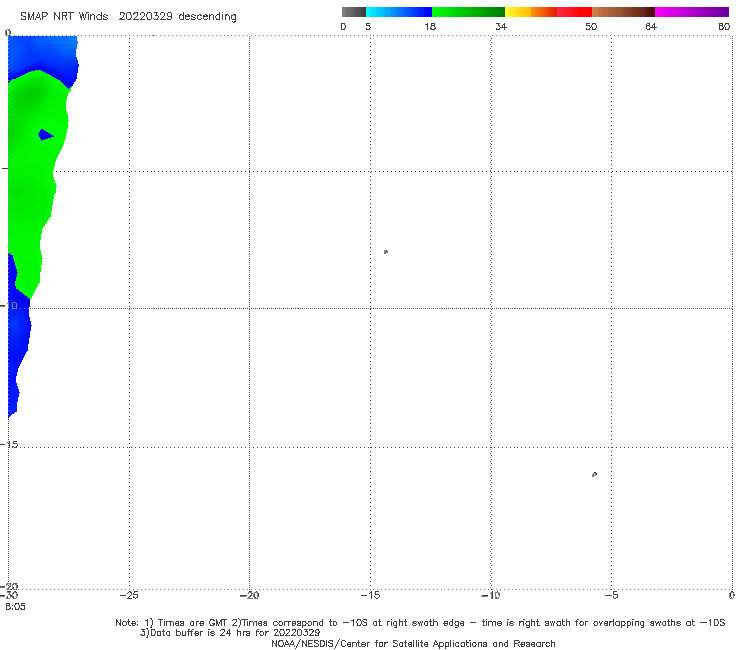Click the color scale label '18'
Screen dimensions: 740x650
430,27
